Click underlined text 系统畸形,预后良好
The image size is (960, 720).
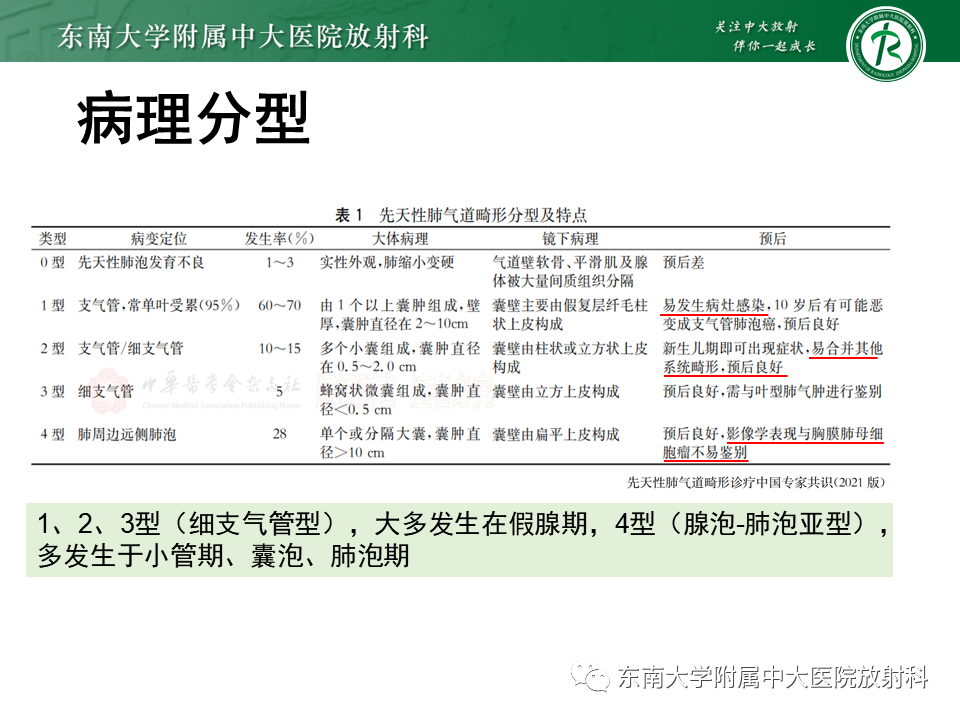(723, 367)
